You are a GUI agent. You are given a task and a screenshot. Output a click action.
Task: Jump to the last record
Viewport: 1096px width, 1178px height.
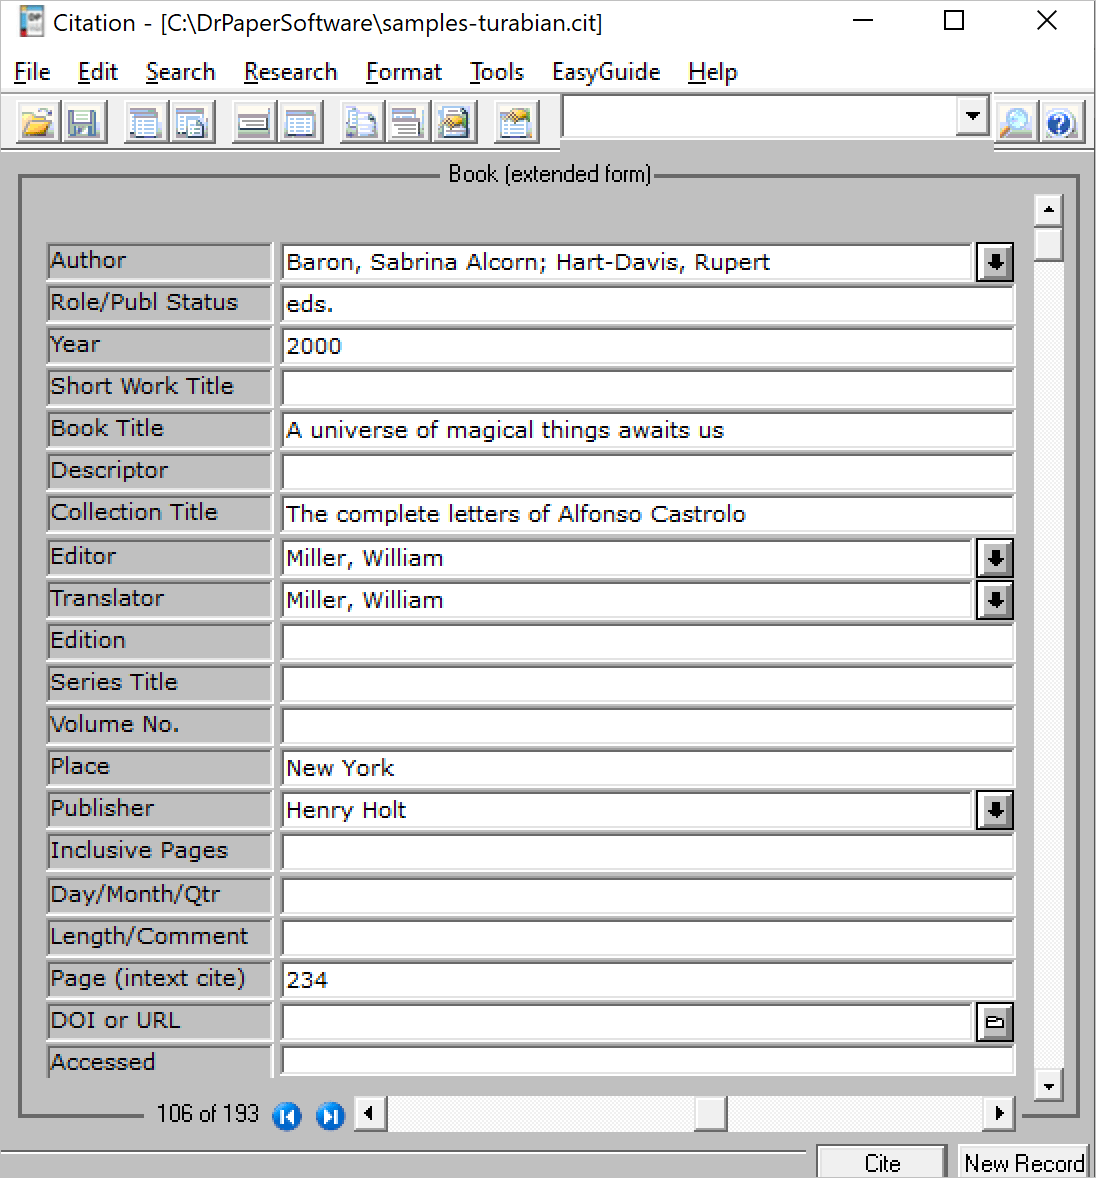[330, 1116]
